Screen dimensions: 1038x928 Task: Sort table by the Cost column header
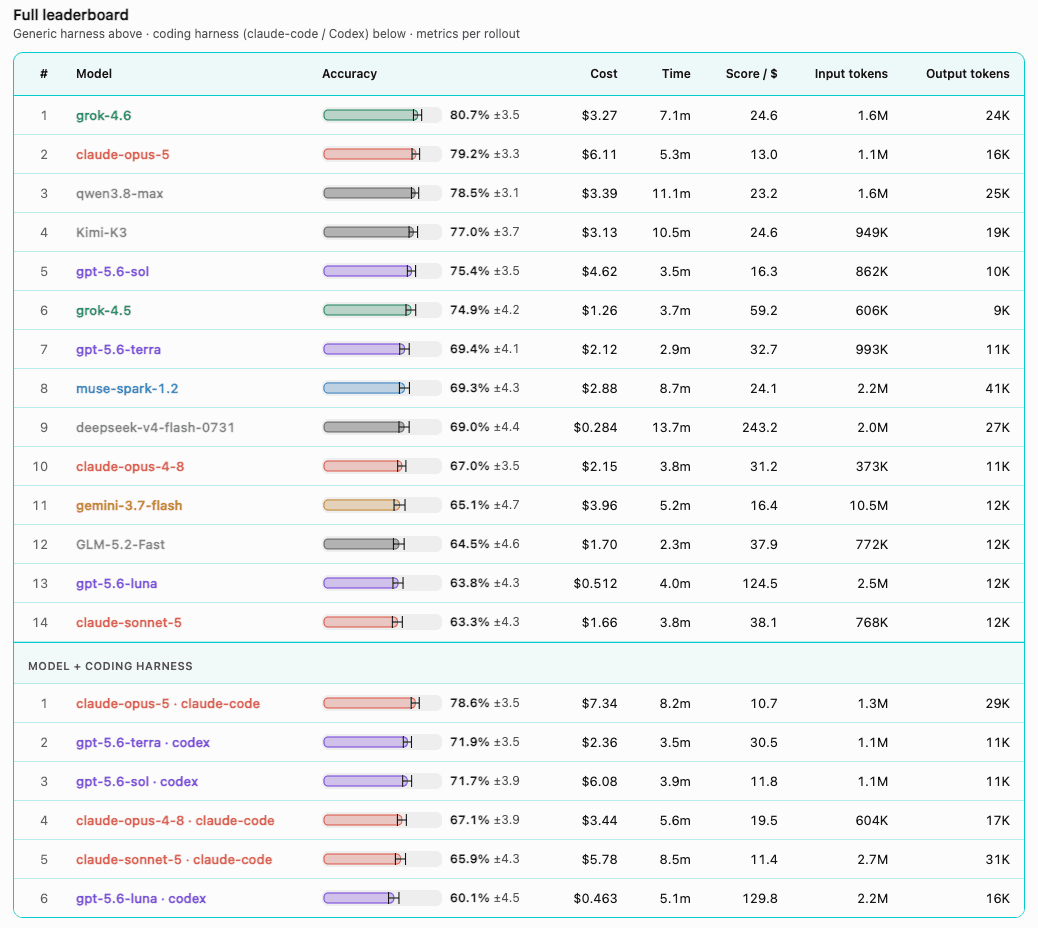(603, 74)
